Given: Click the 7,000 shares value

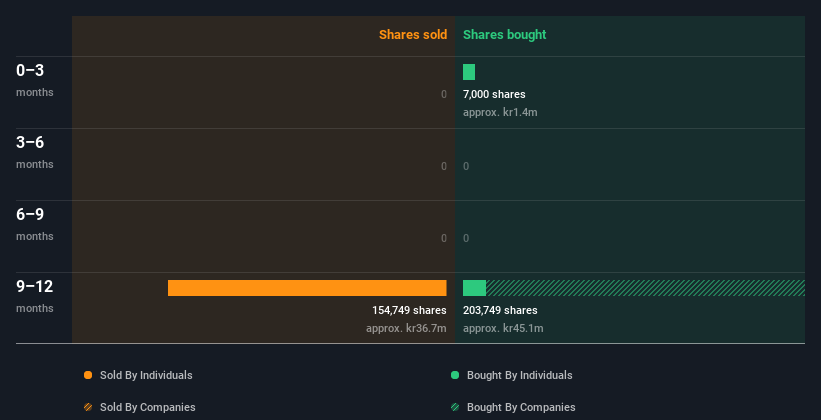Looking at the screenshot, I should tap(494, 94).
